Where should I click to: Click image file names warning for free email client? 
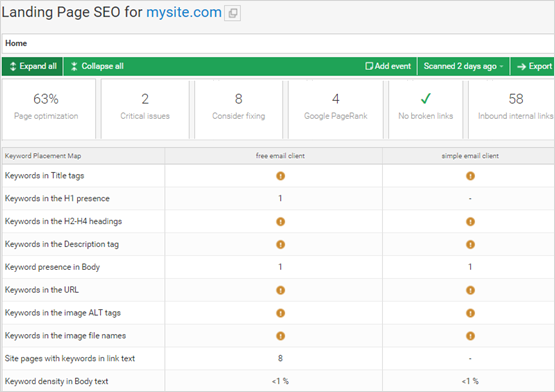click(x=280, y=336)
